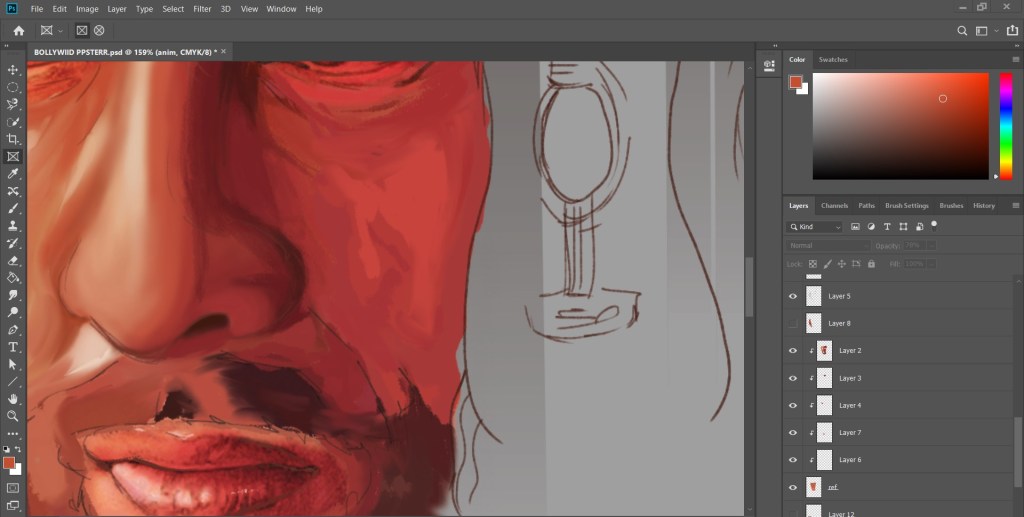Select Layer 2 thumbnail in Layers panel

click(x=824, y=351)
